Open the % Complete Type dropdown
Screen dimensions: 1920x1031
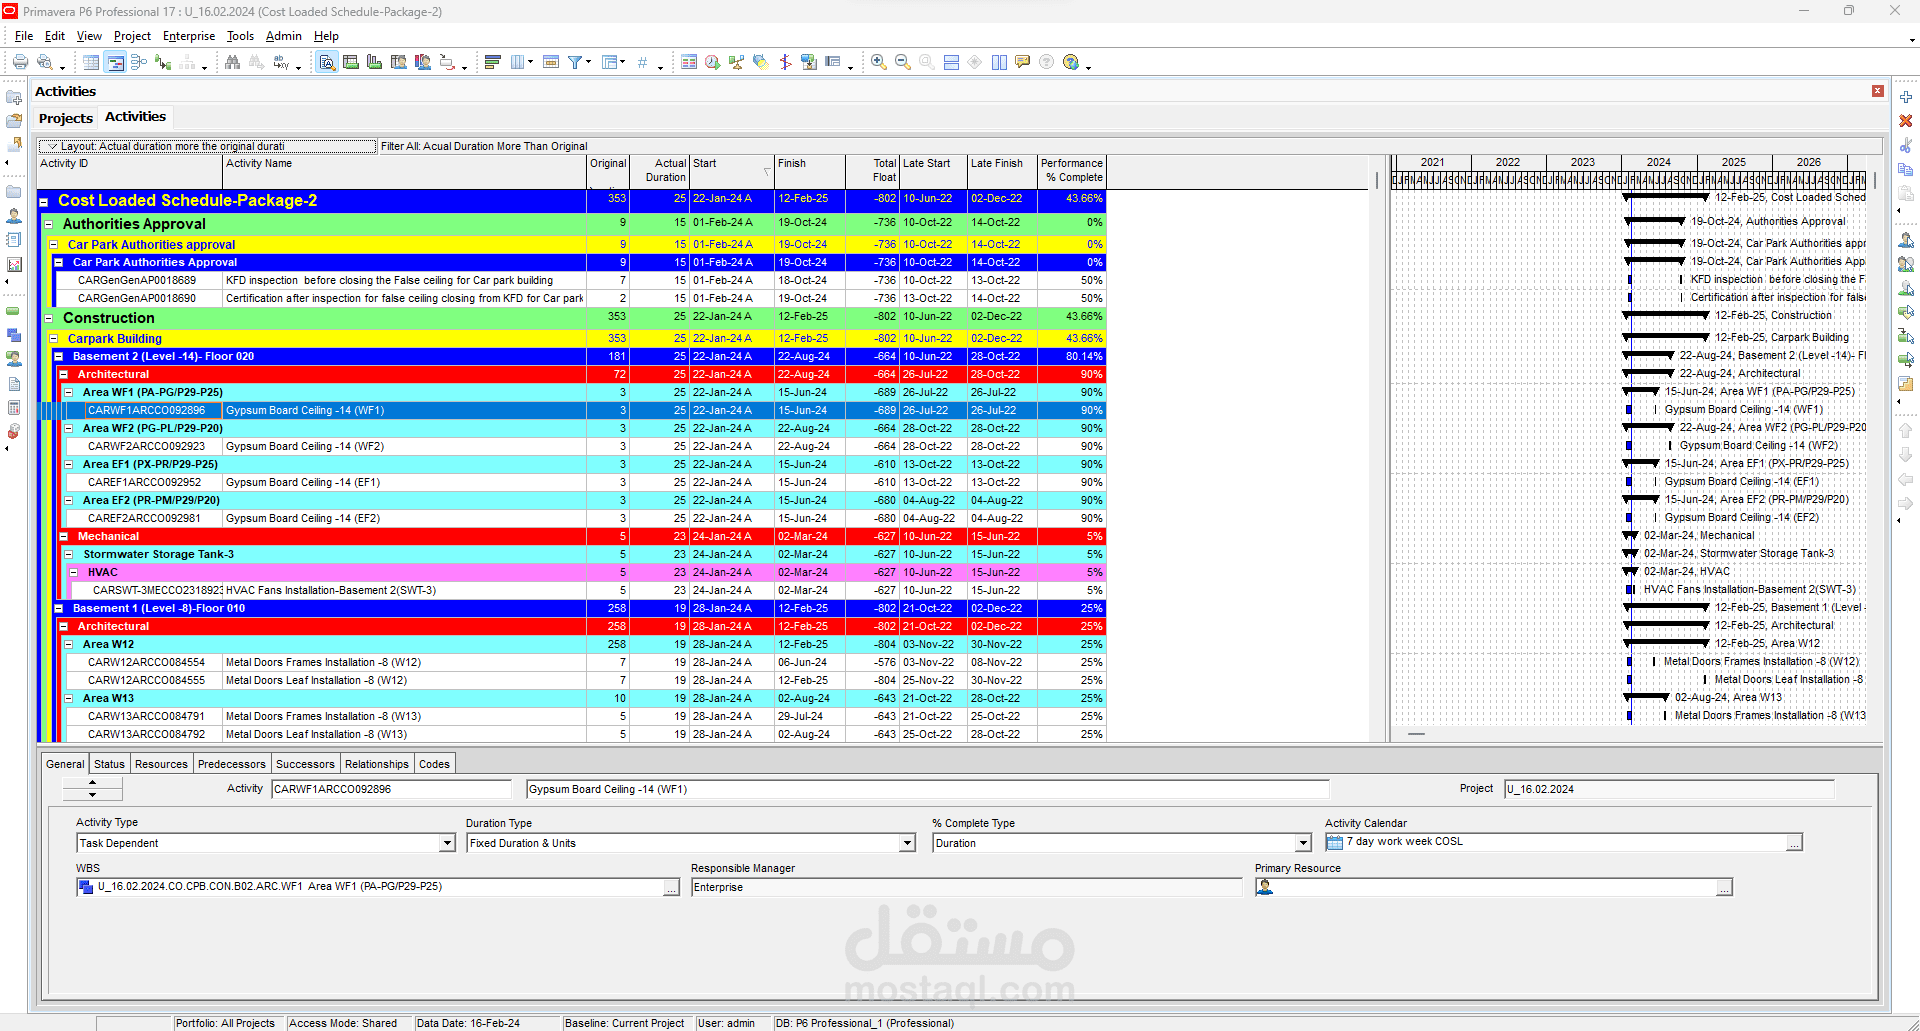pos(1302,843)
